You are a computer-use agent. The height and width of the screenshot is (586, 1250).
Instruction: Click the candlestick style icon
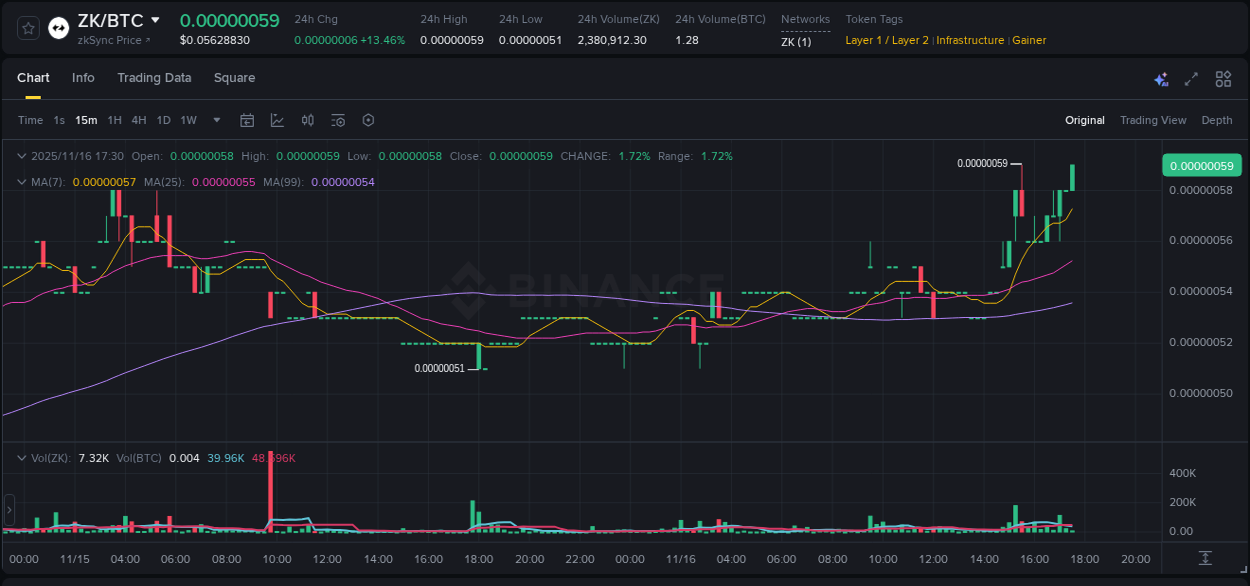coord(307,120)
